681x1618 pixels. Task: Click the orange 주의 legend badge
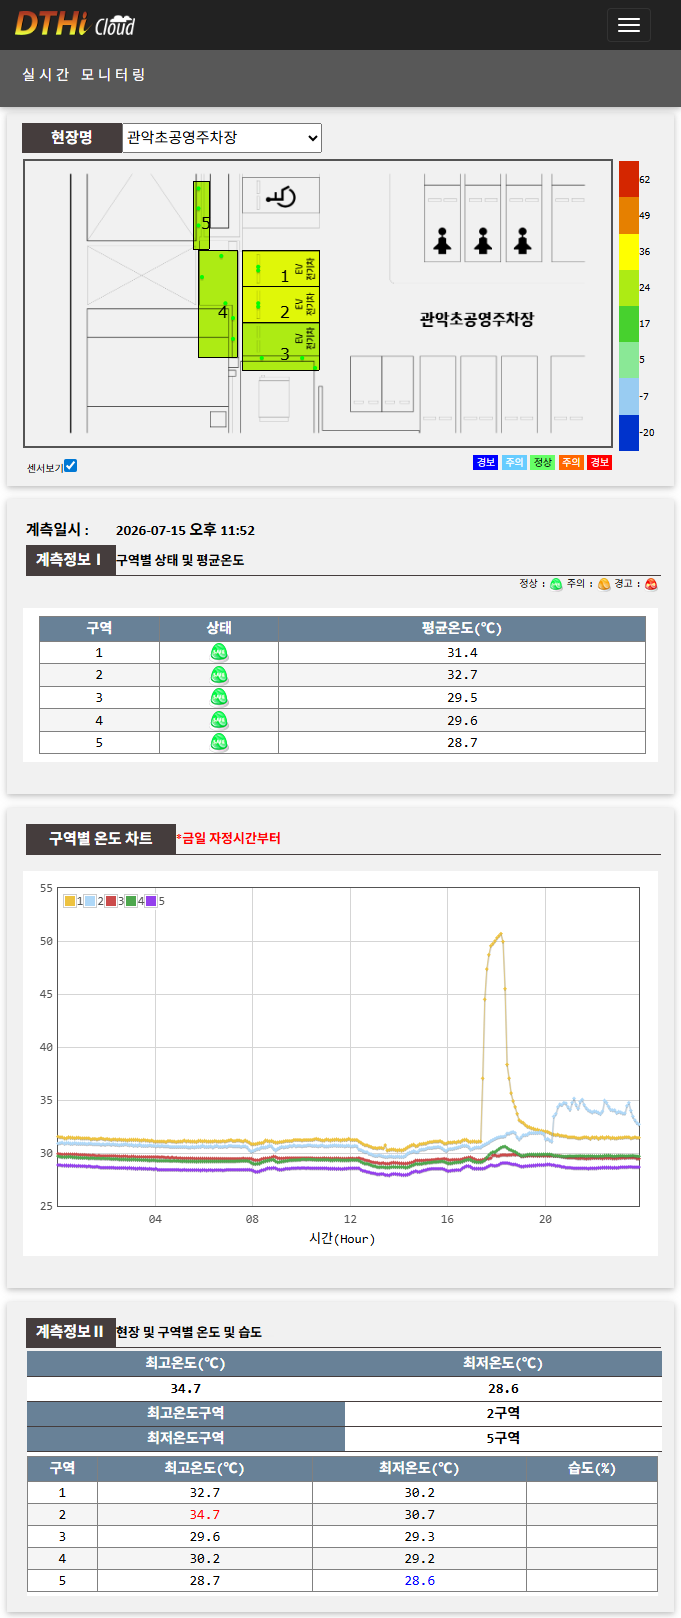pyautogui.click(x=570, y=462)
